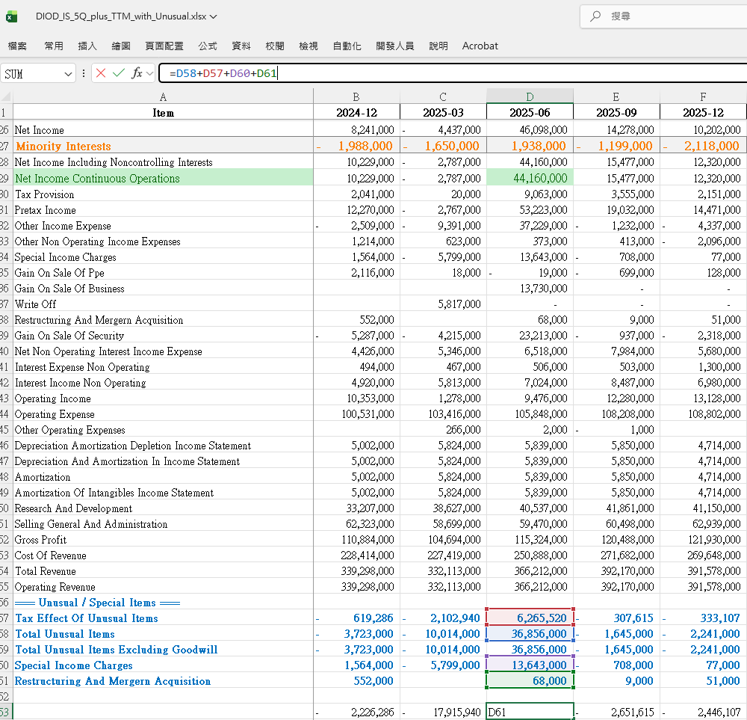
Task: Click the magnifier icon in the search box
Action: point(596,16)
